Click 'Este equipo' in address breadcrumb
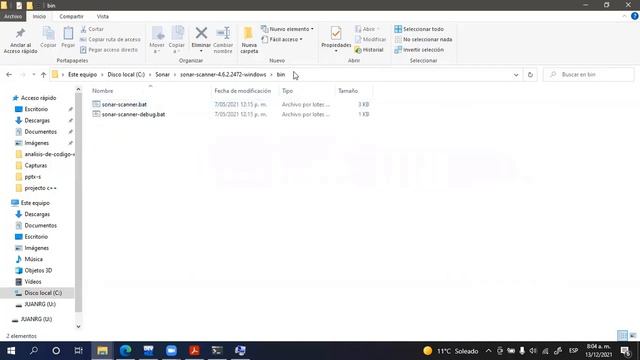The height and width of the screenshot is (360, 640). [x=82, y=75]
